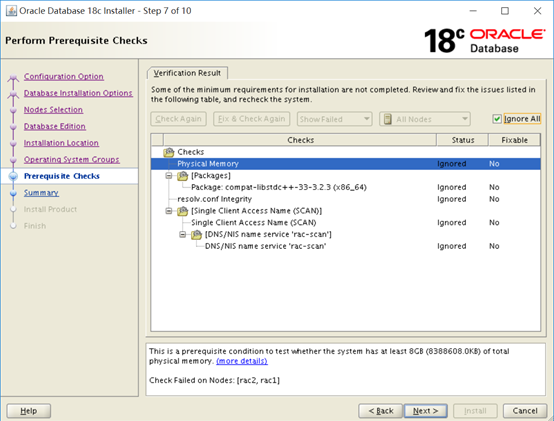Click the [Packages] folder icon
This screenshot has height=421, width=554.
coord(183,176)
